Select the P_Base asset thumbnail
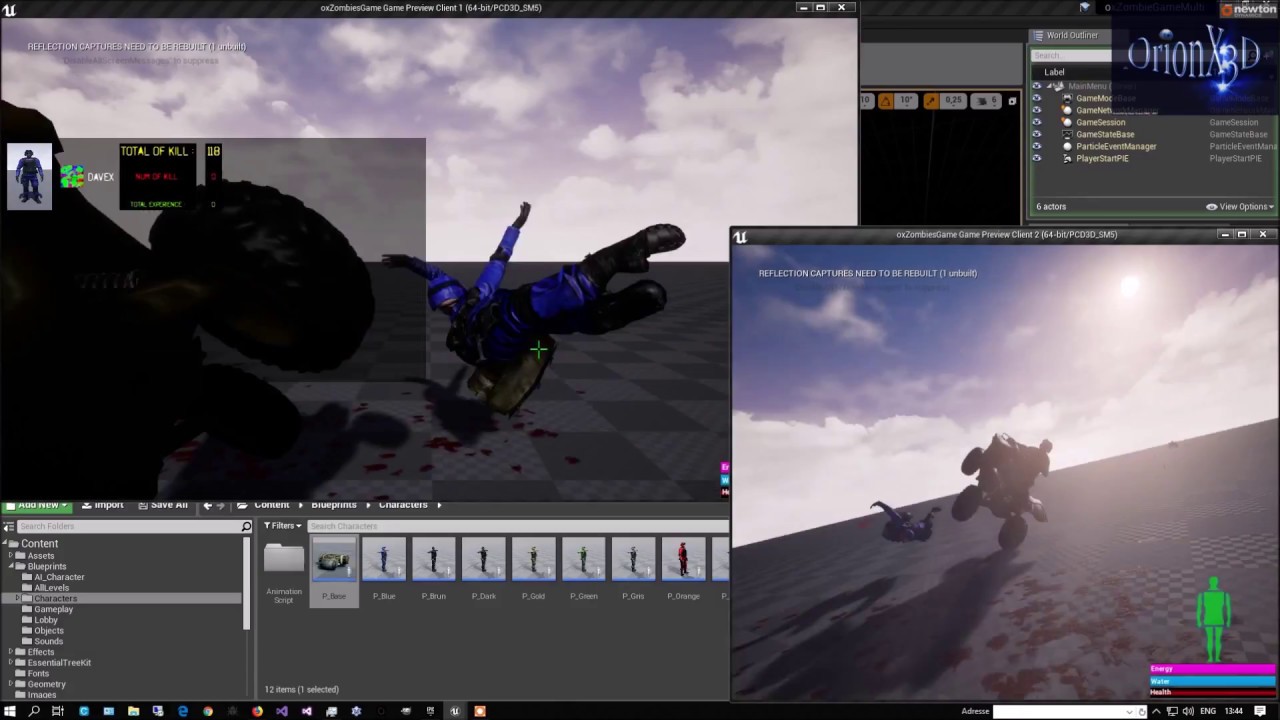This screenshot has height=720, width=1280. (334, 560)
